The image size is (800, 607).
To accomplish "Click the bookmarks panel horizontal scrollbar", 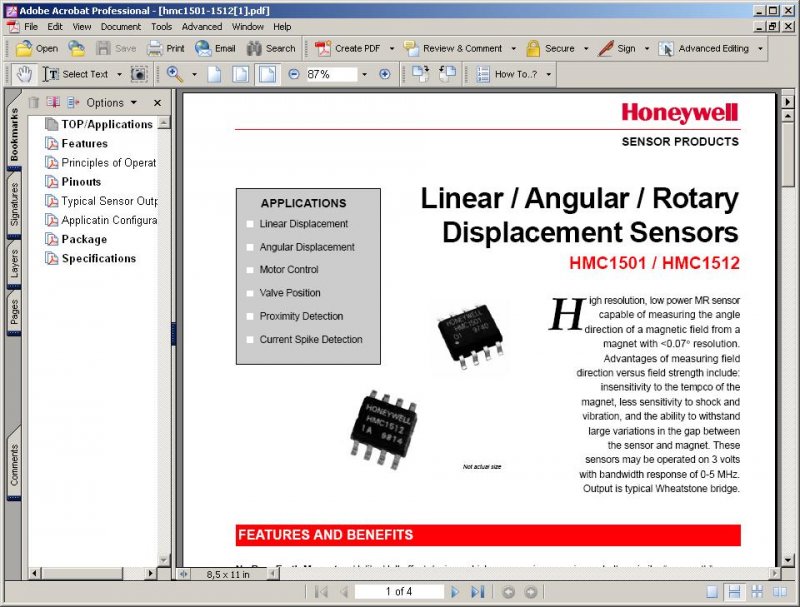I will coord(92,573).
